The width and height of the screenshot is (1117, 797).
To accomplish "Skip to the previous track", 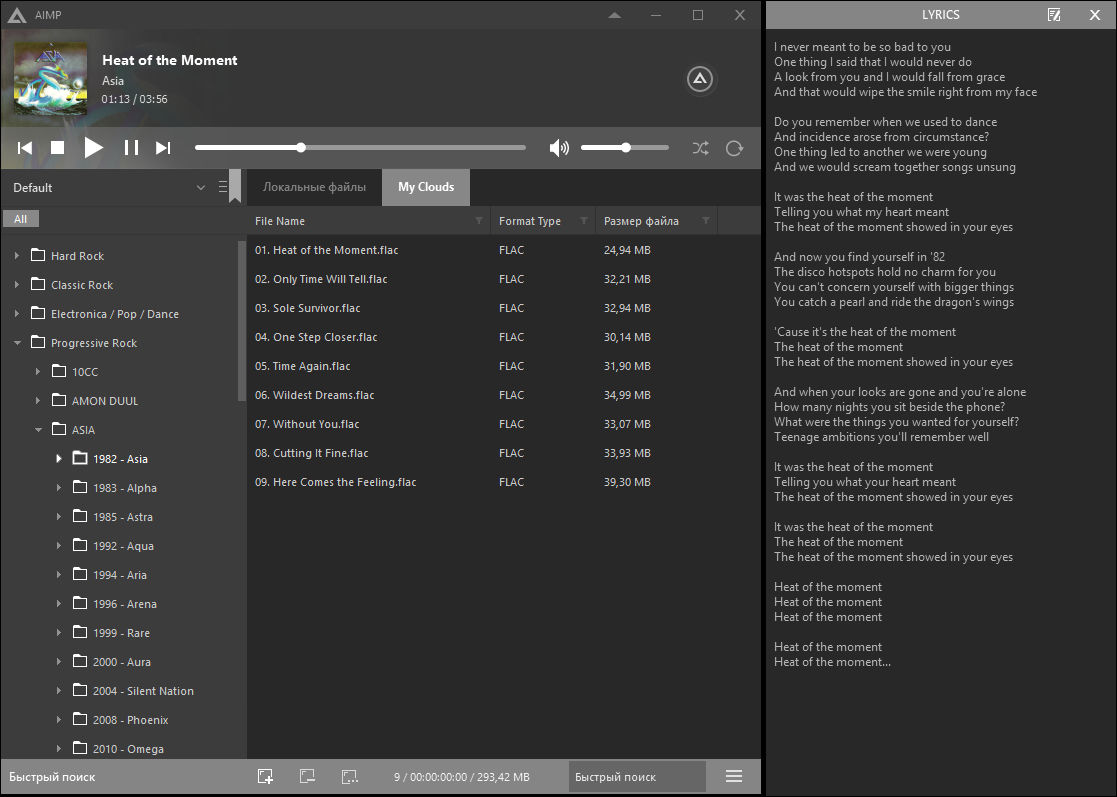I will (25, 148).
